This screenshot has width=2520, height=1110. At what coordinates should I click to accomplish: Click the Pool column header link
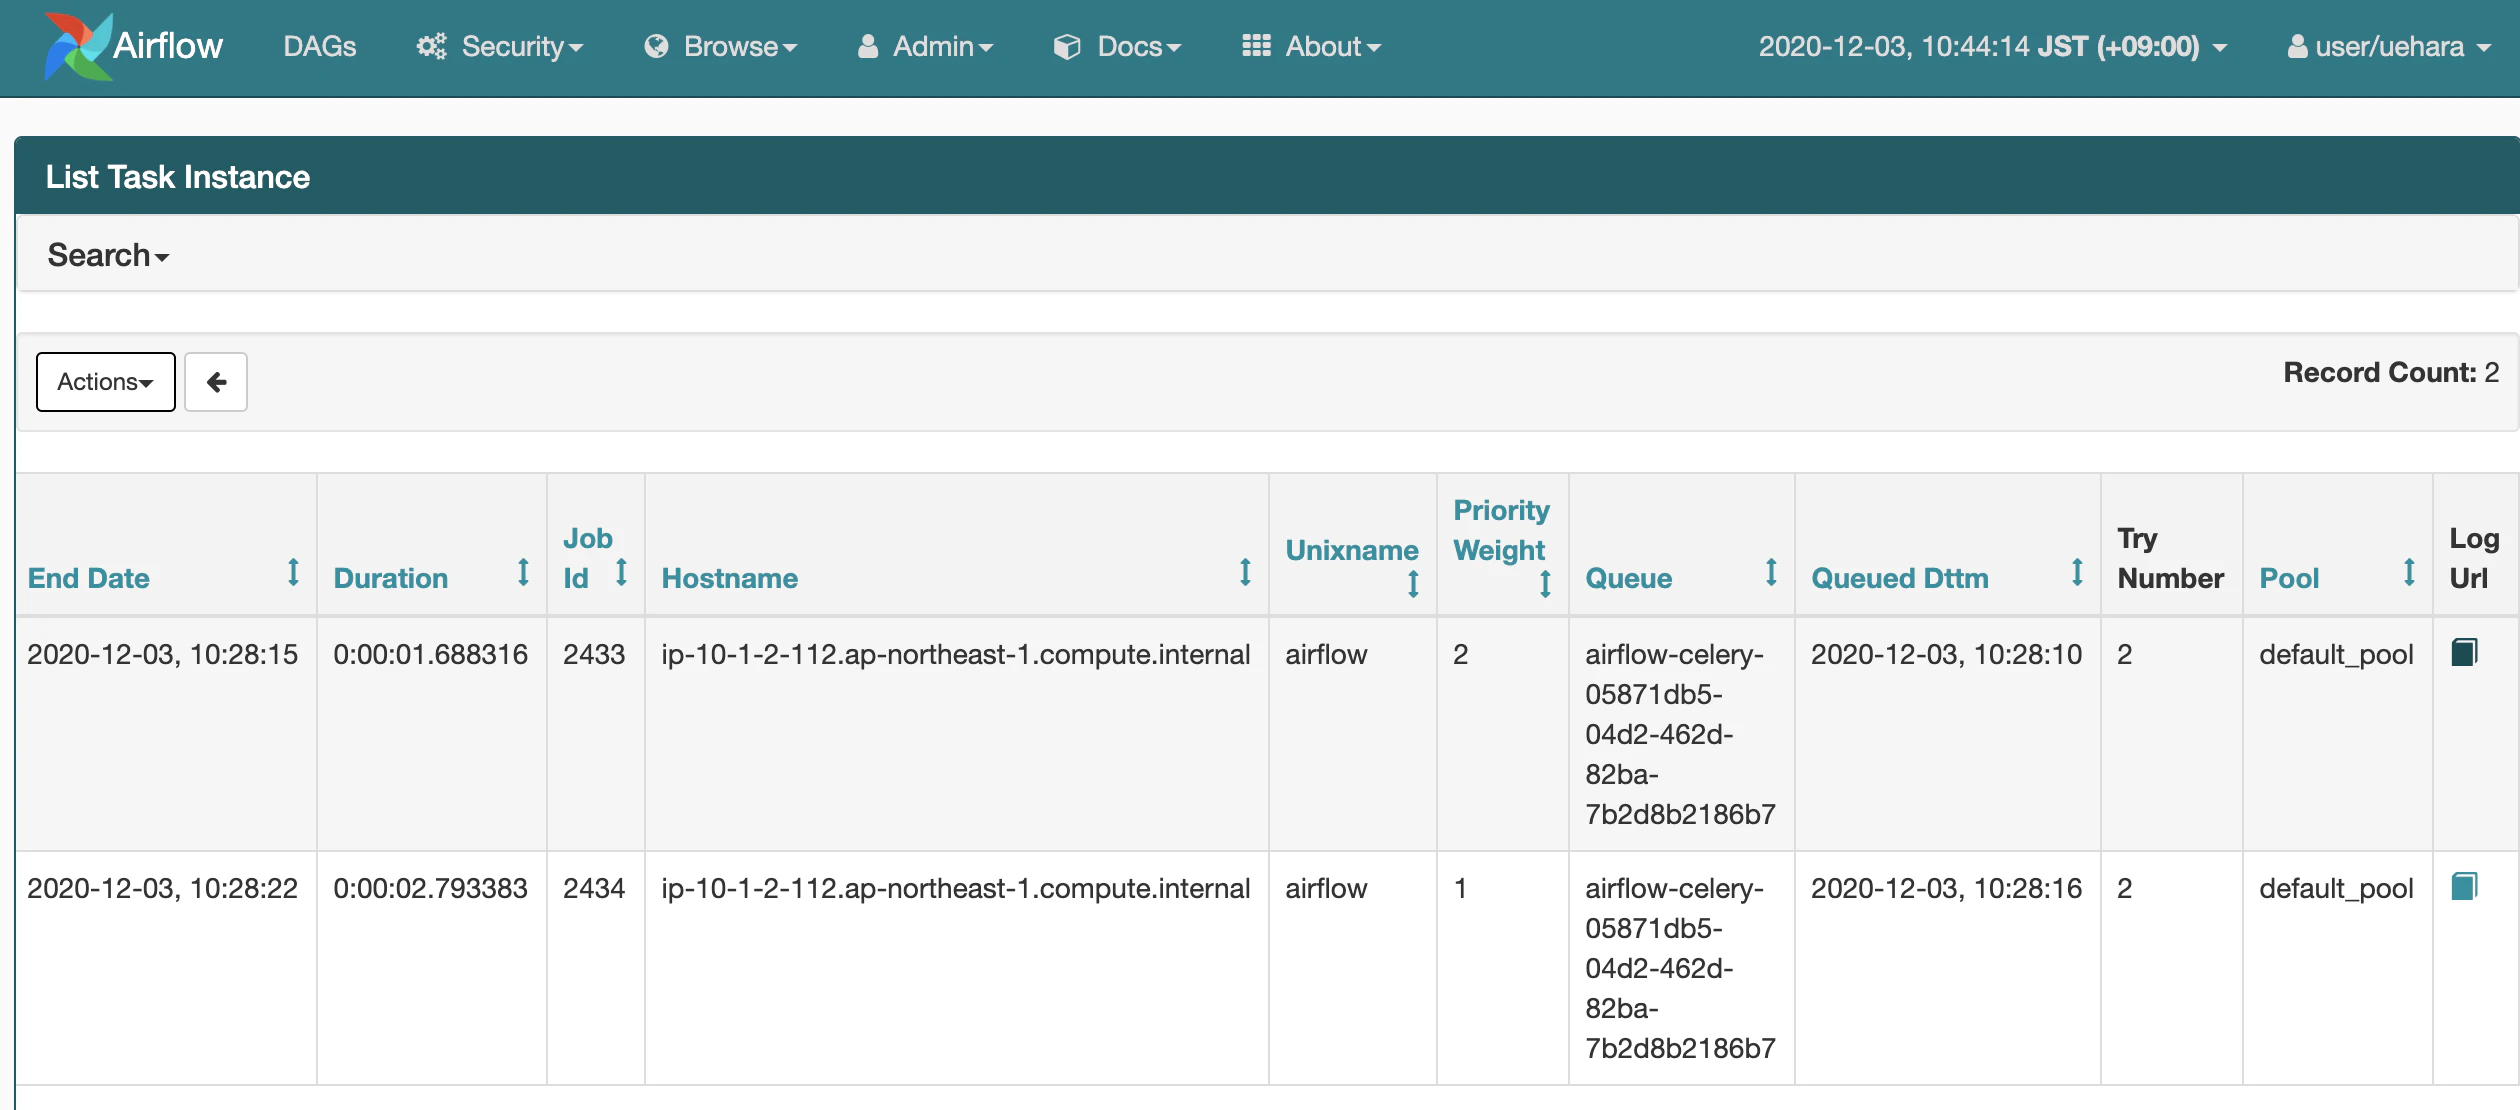point(2289,578)
